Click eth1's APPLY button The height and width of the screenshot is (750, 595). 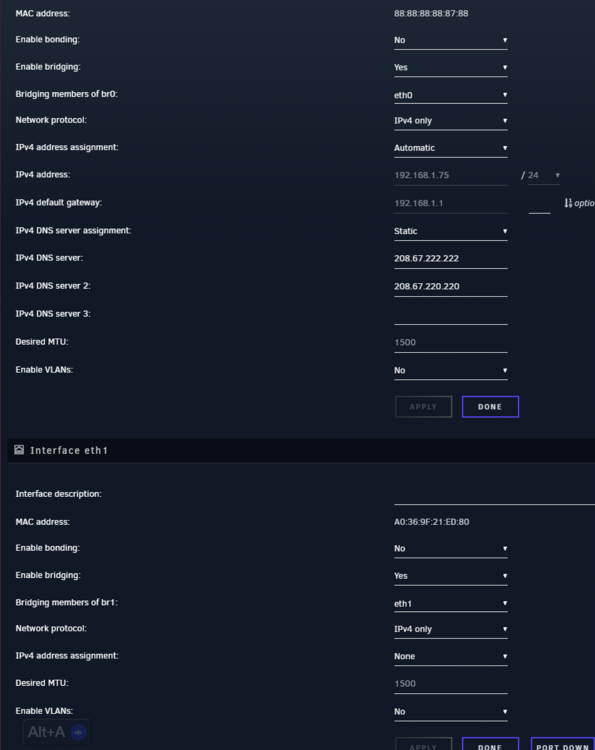[x=423, y=744]
